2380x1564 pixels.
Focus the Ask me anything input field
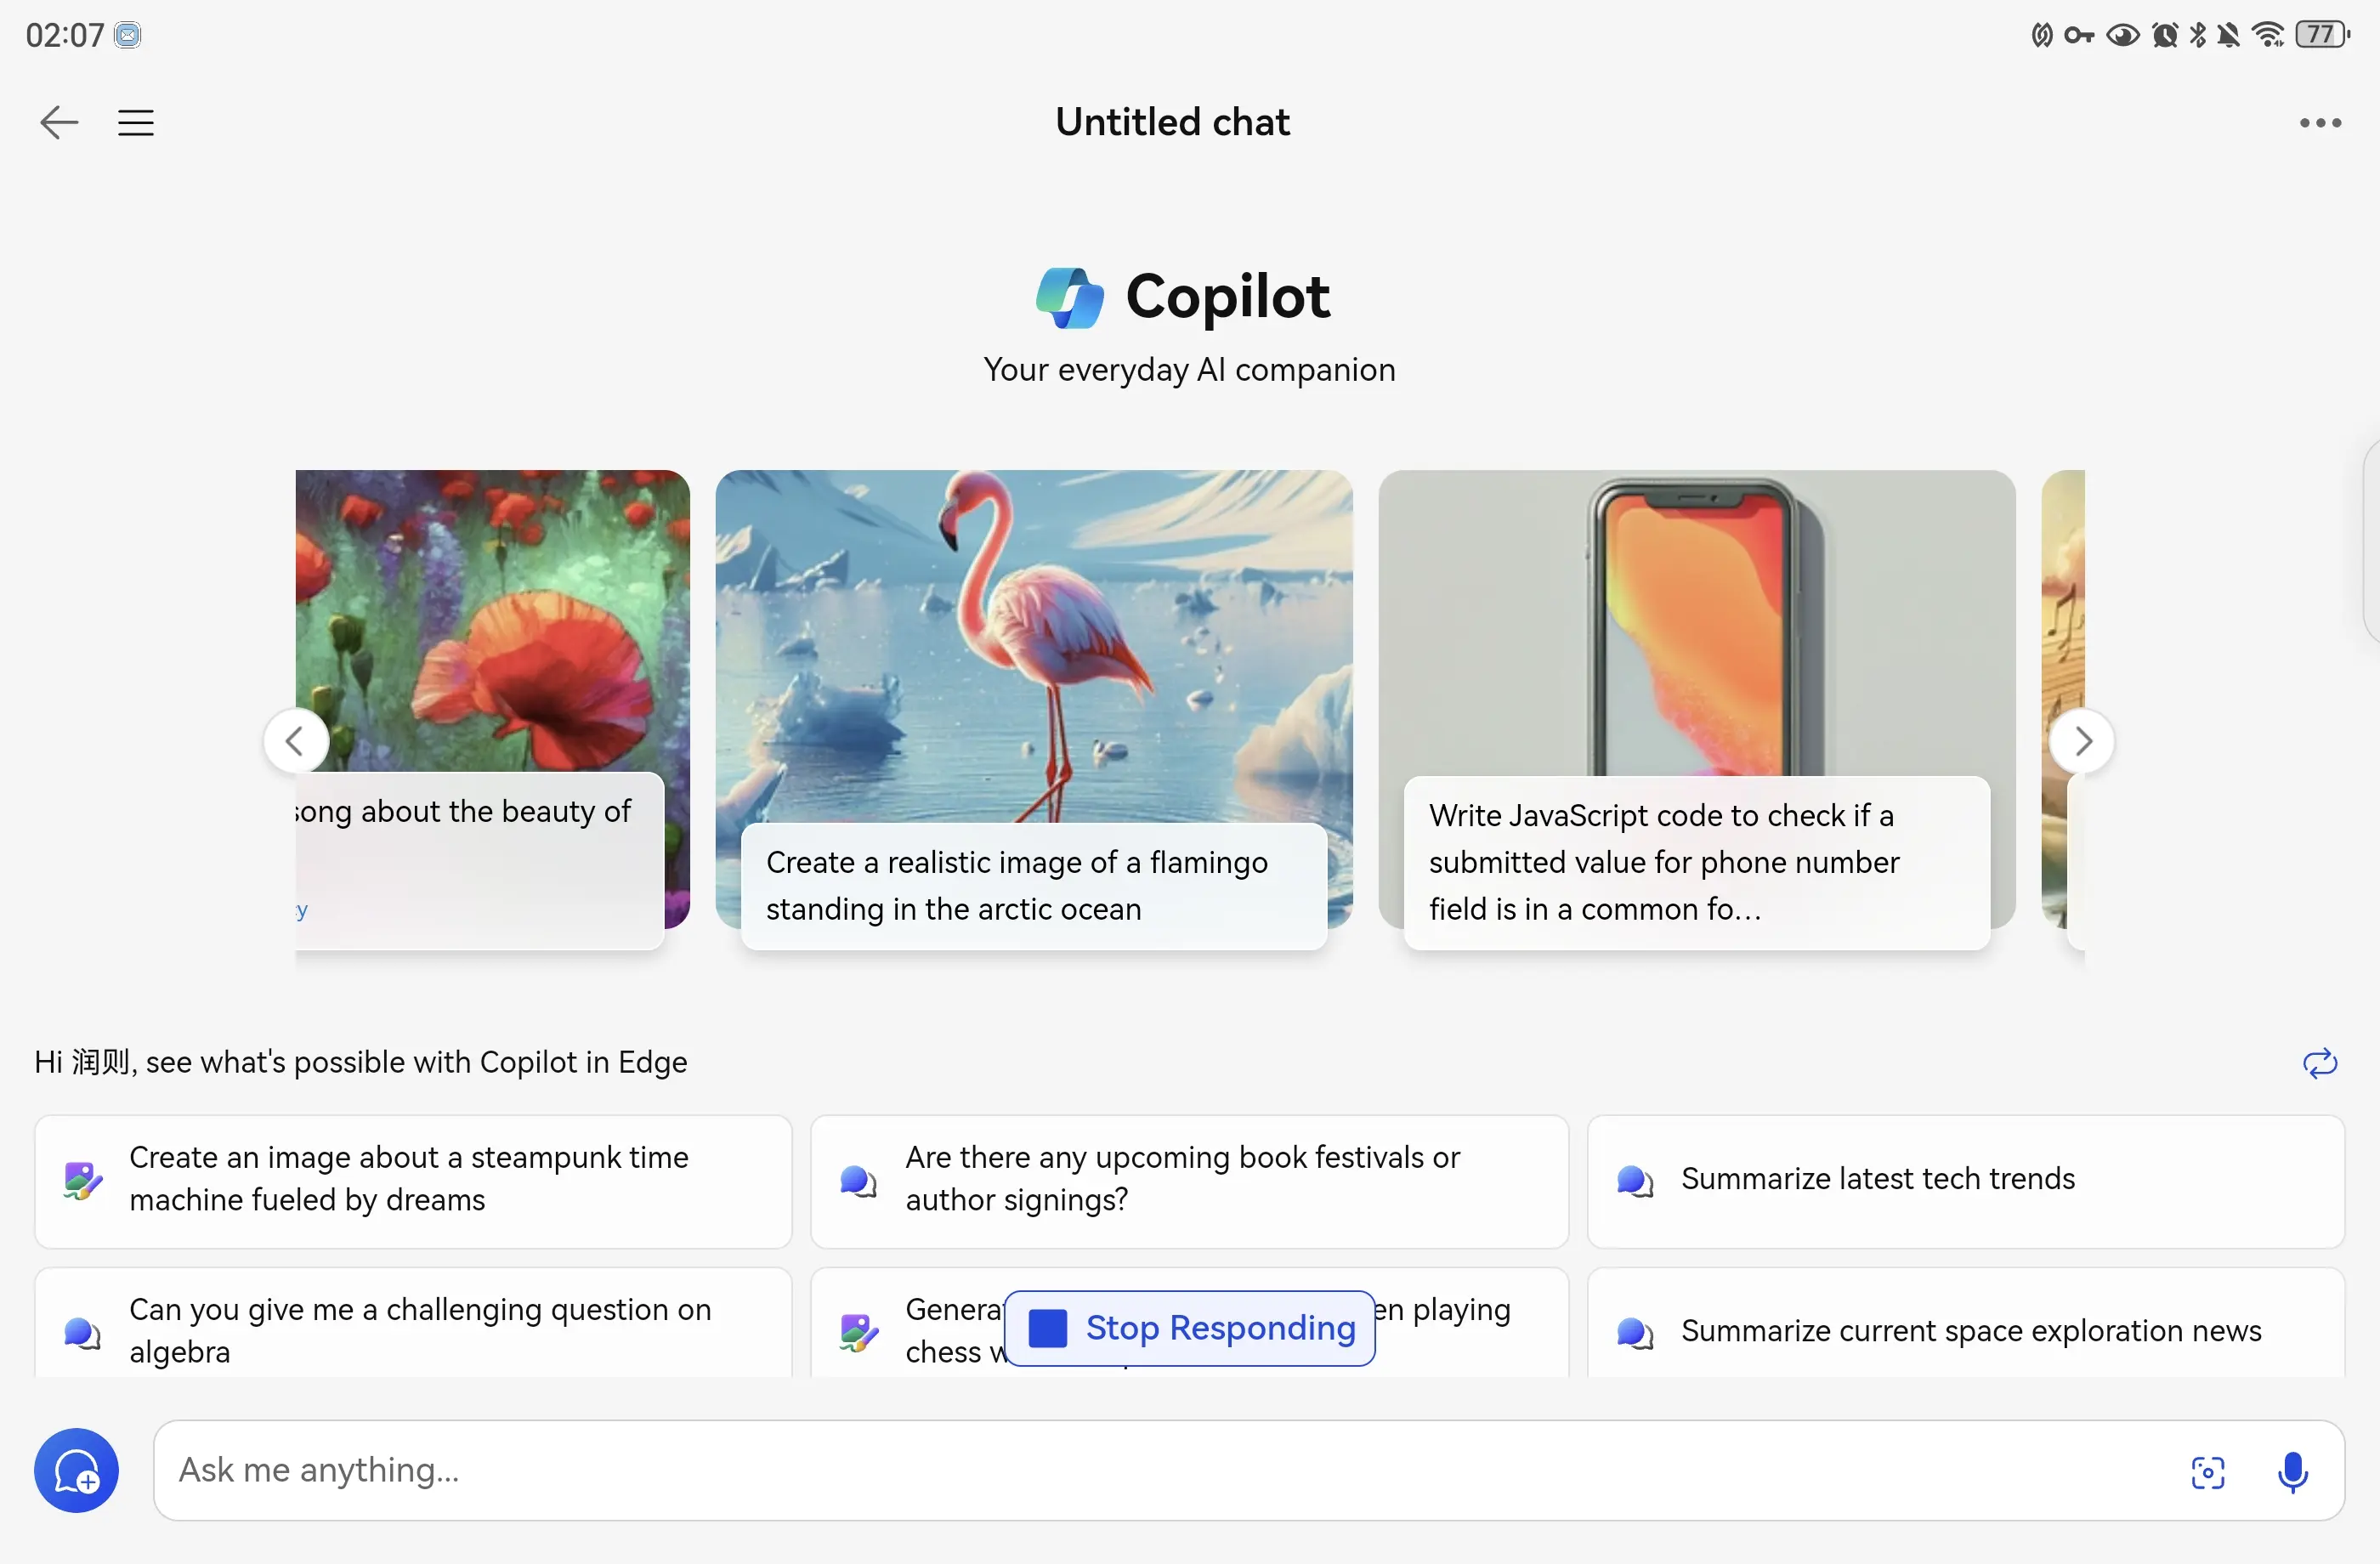(x=1160, y=1470)
